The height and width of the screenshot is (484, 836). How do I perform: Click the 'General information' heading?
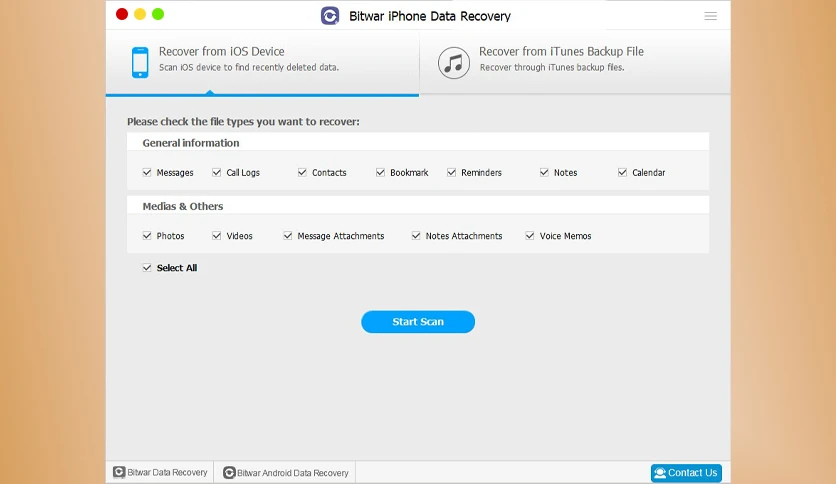pyautogui.click(x=191, y=143)
